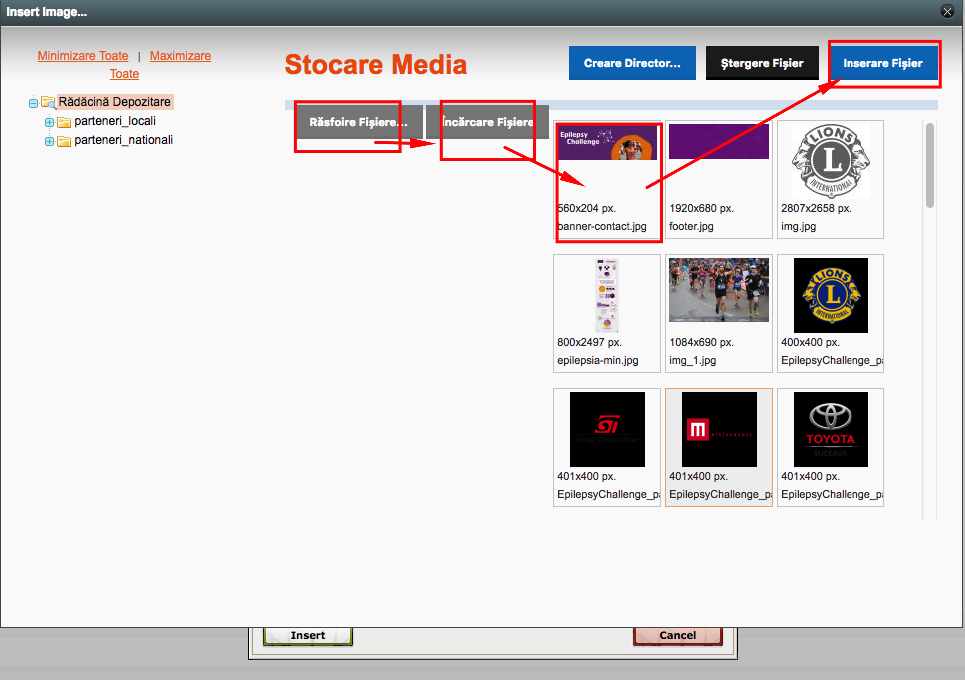The width and height of the screenshot is (965, 680).
Task: Select the Grup Transiluc logo thumbnail
Action: (x=607, y=430)
